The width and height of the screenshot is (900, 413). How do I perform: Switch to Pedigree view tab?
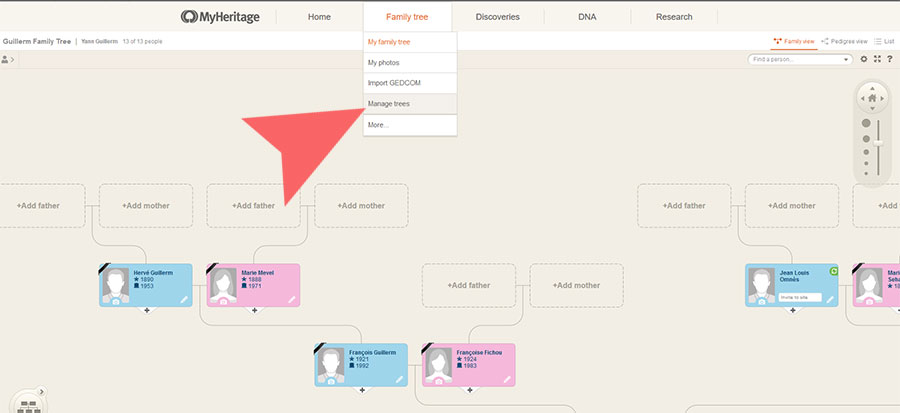click(x=844, y=41)
